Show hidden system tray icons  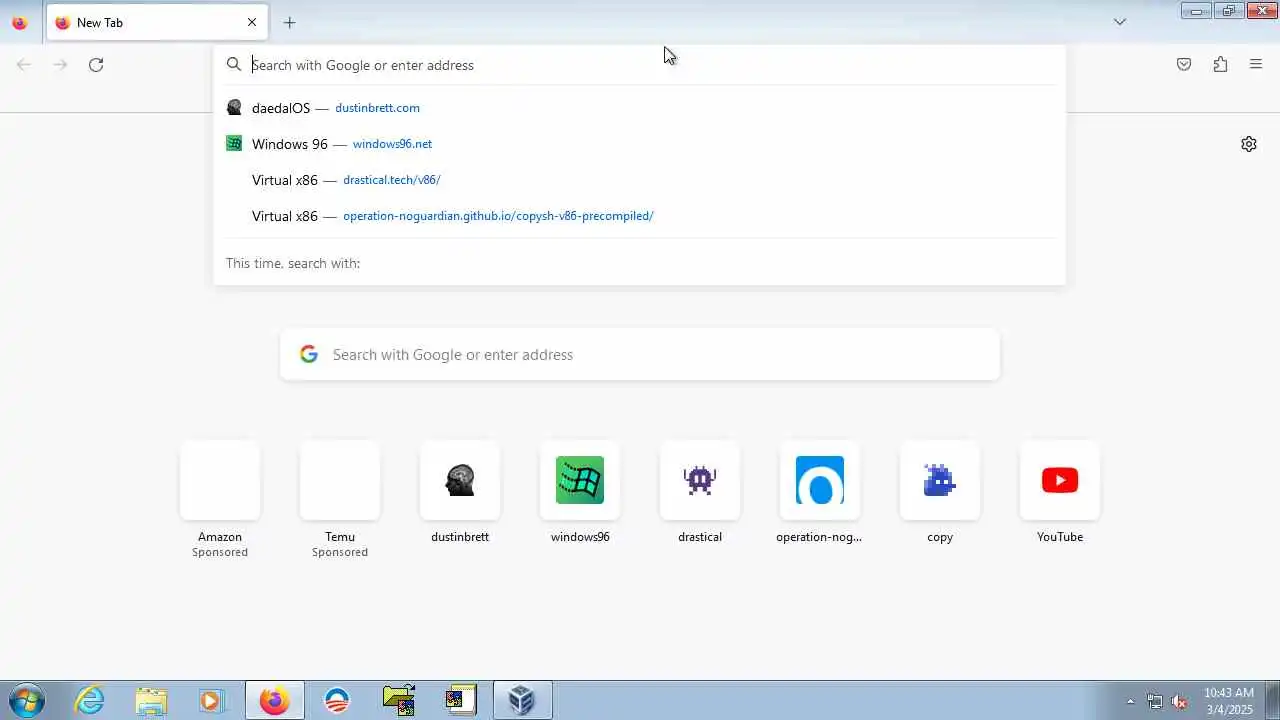pyautogui.click(x=1130, y=701)
